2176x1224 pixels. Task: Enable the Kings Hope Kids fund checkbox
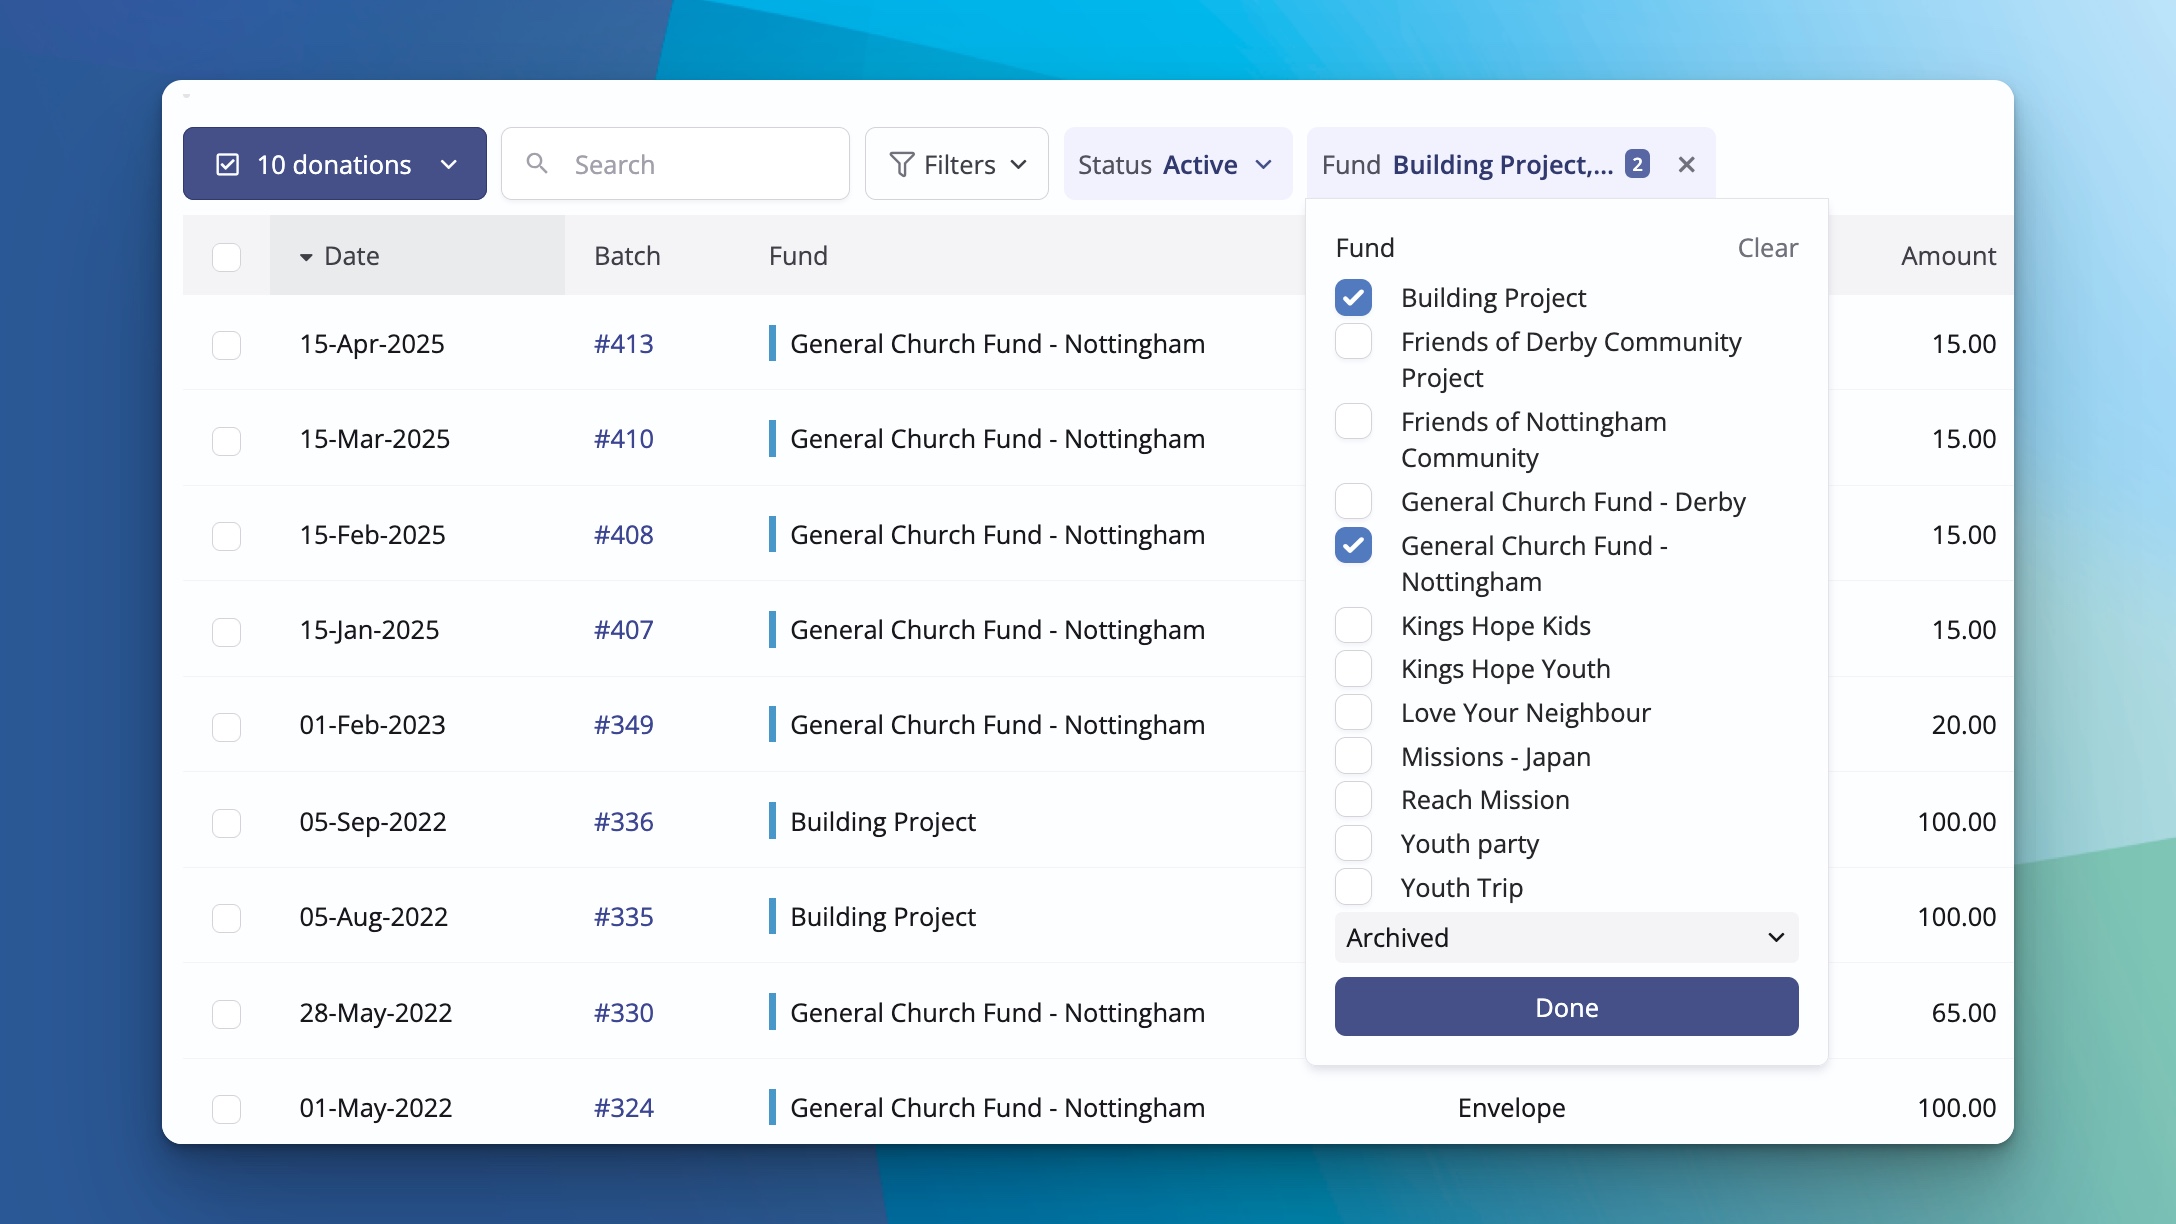click(x=1353, y=624)
